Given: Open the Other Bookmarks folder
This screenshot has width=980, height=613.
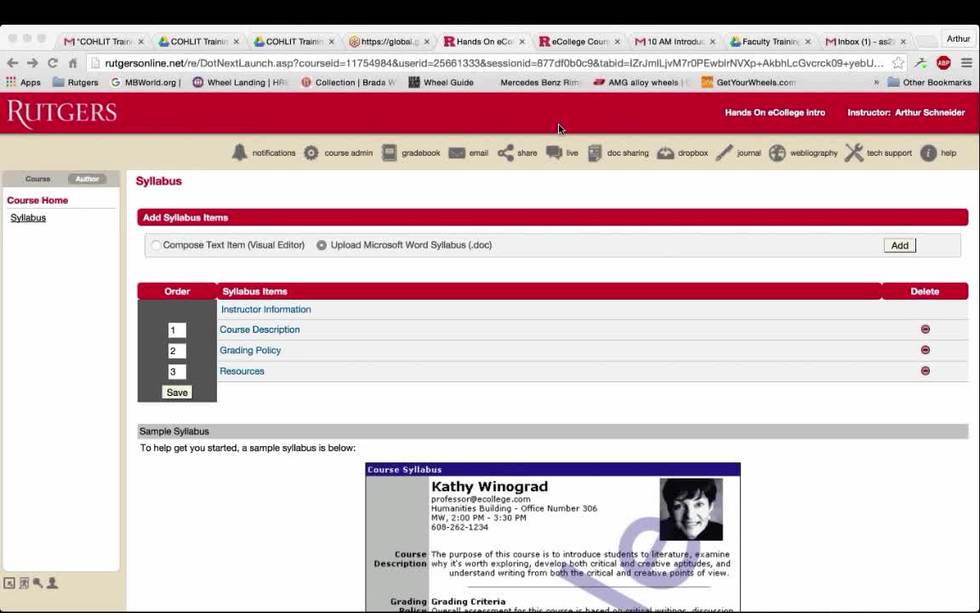Looking at the screenshot, I should coord(929,82).
